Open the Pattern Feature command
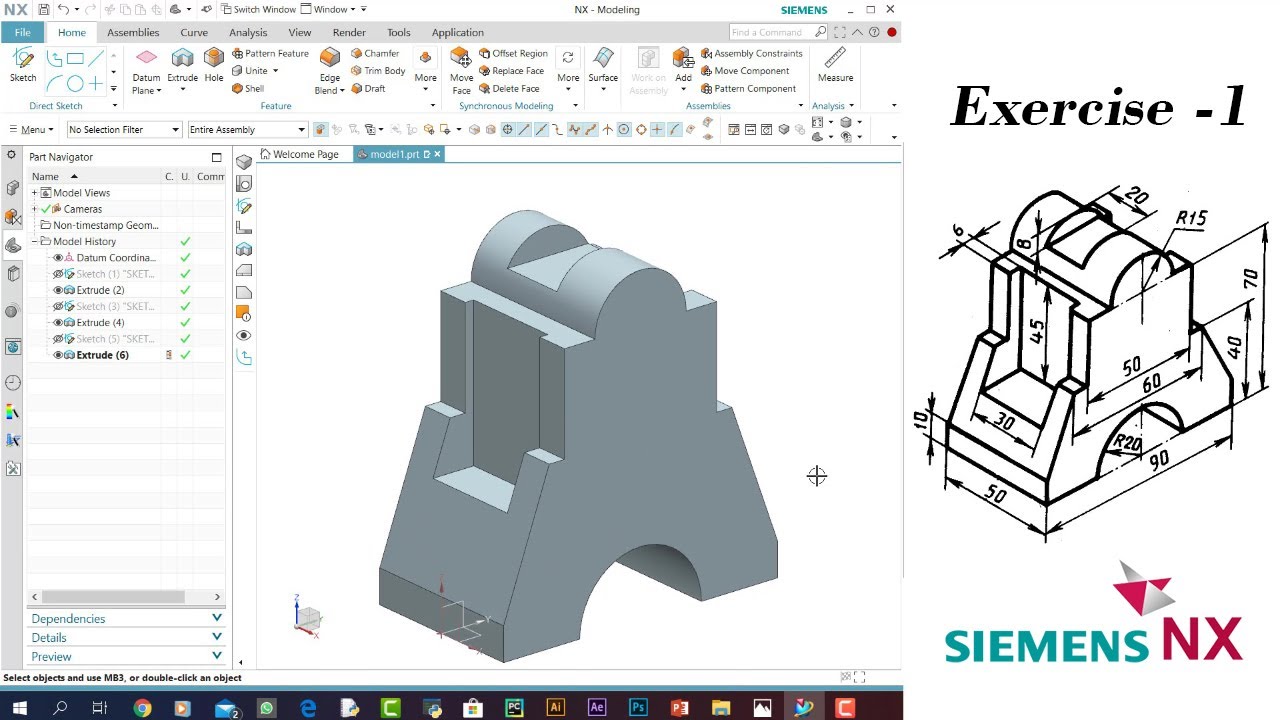Screen dimensions: 1280x720 point(270,54)
